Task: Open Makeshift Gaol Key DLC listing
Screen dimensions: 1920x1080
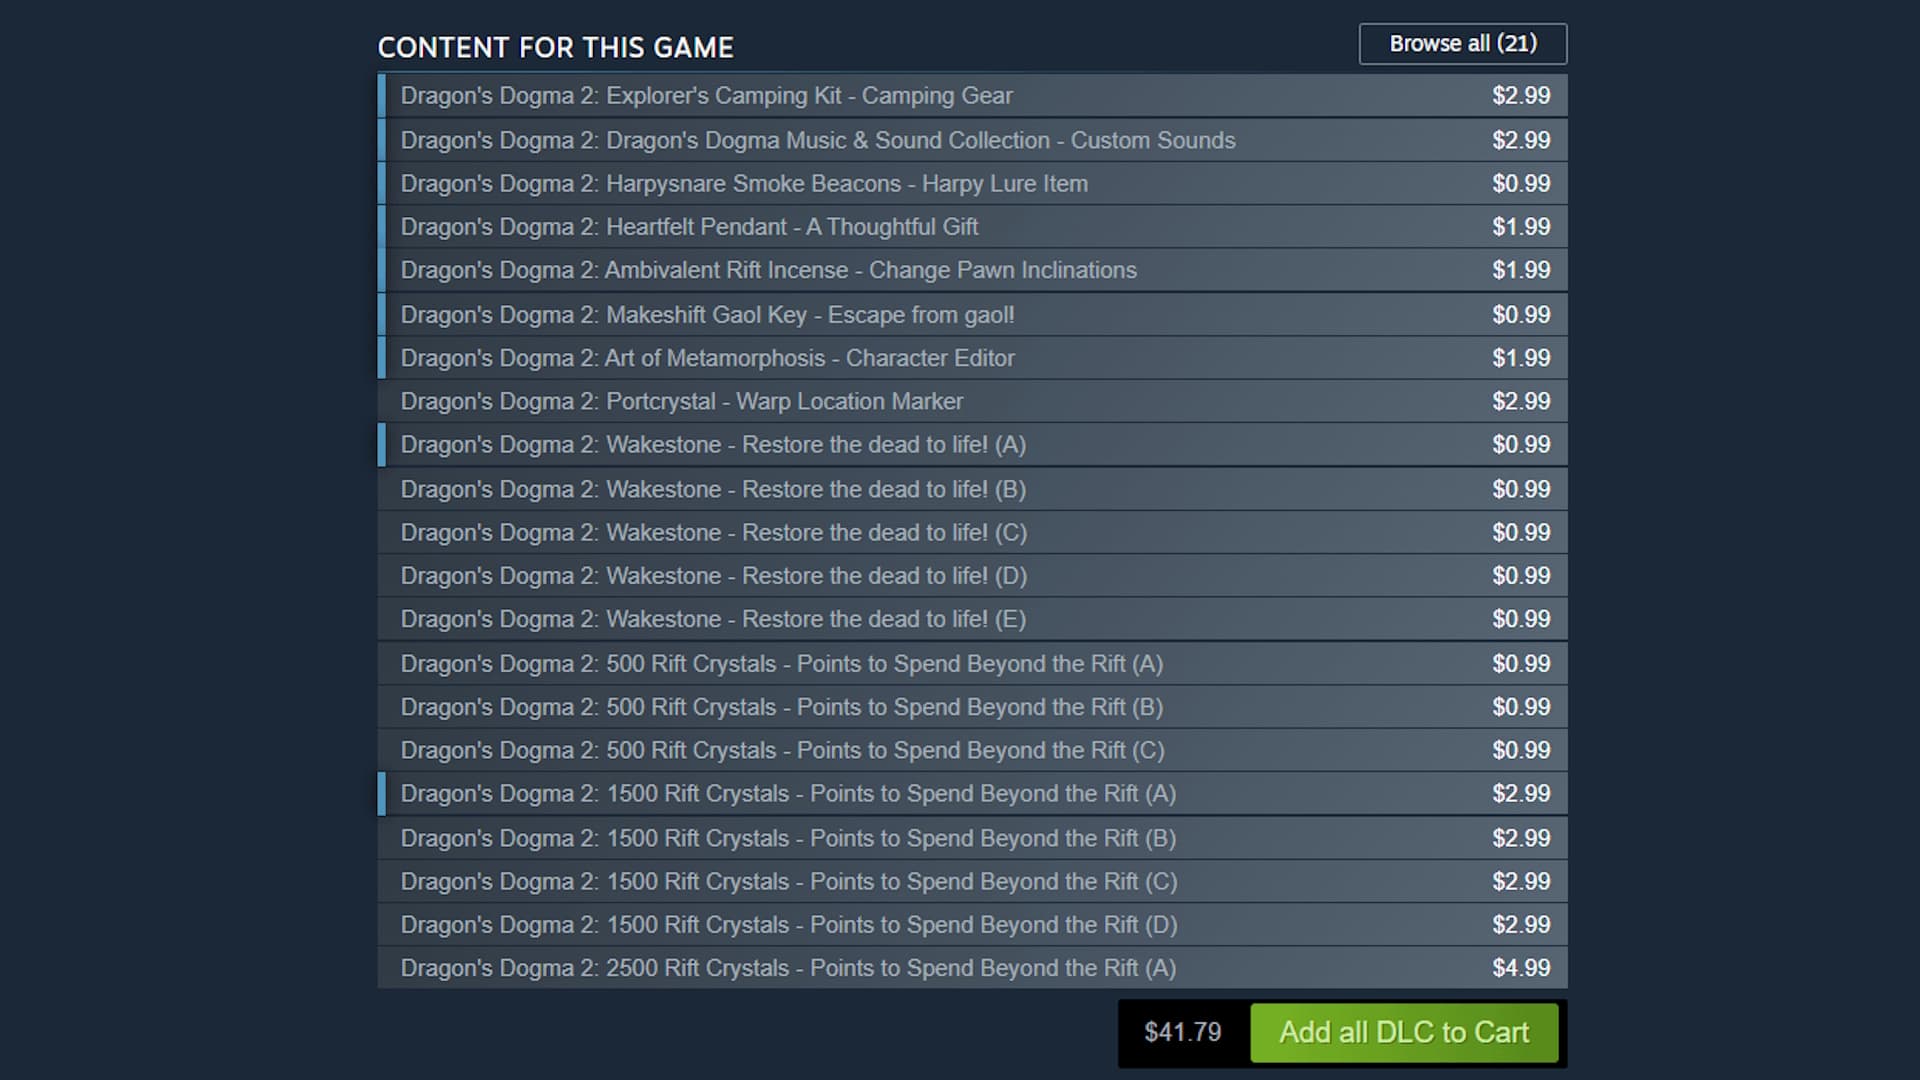Action: click(707, 315)
